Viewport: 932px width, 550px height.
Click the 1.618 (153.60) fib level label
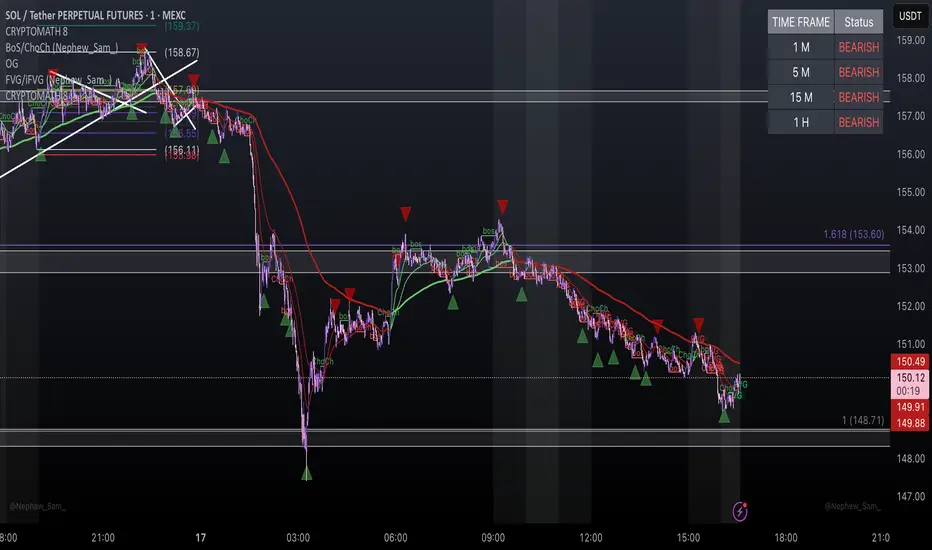(854, 234)
